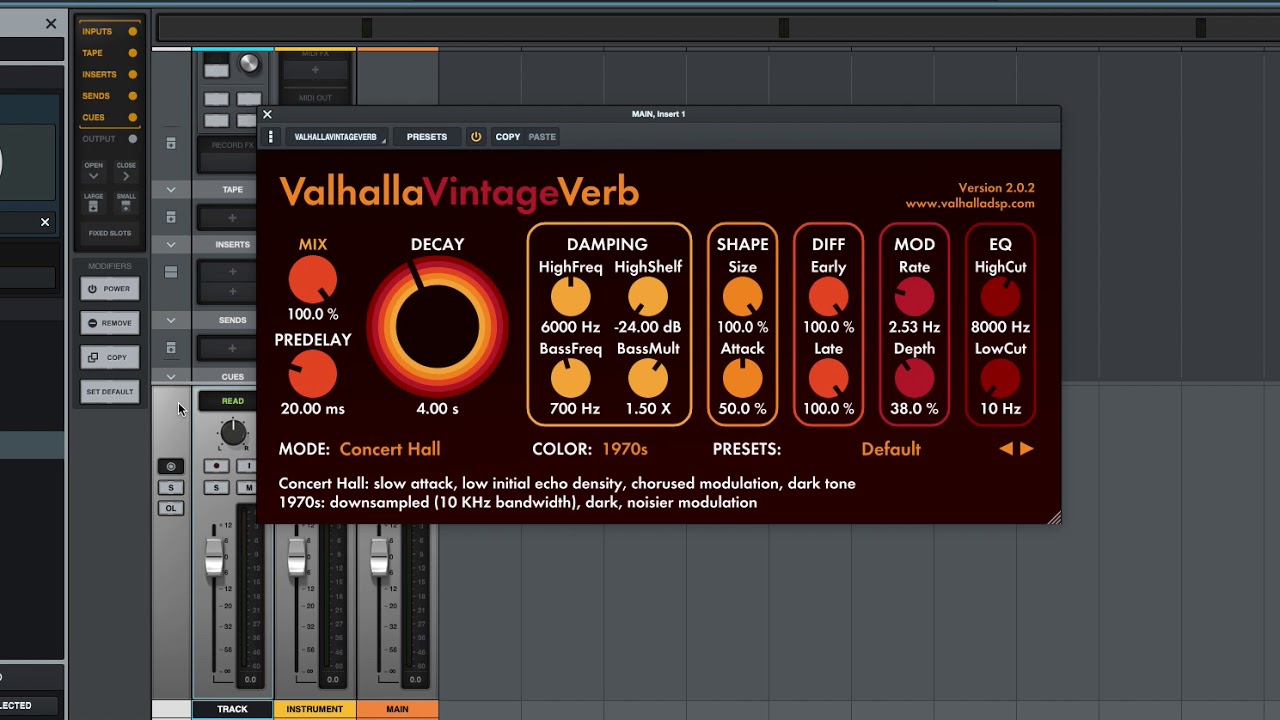Go to the previous preset arrow
1280x720 pixels.
[x=1006, y=449]
